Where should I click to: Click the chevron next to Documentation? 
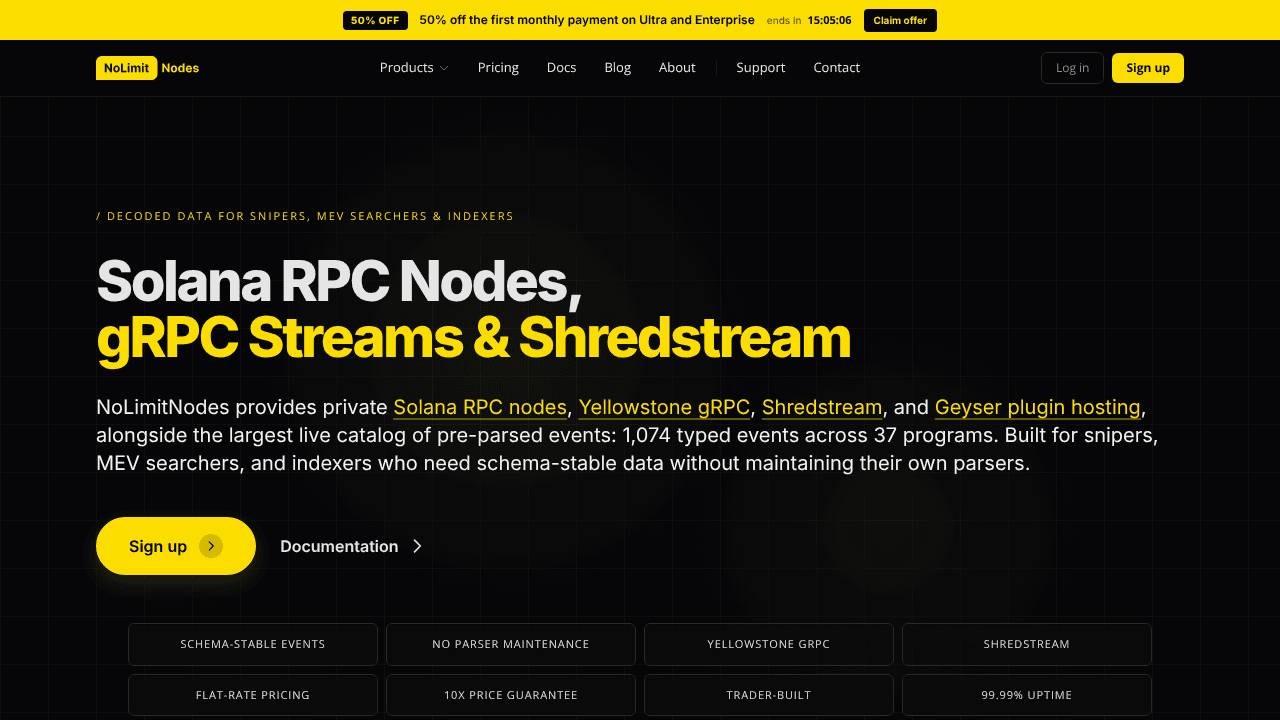point(417,546)
